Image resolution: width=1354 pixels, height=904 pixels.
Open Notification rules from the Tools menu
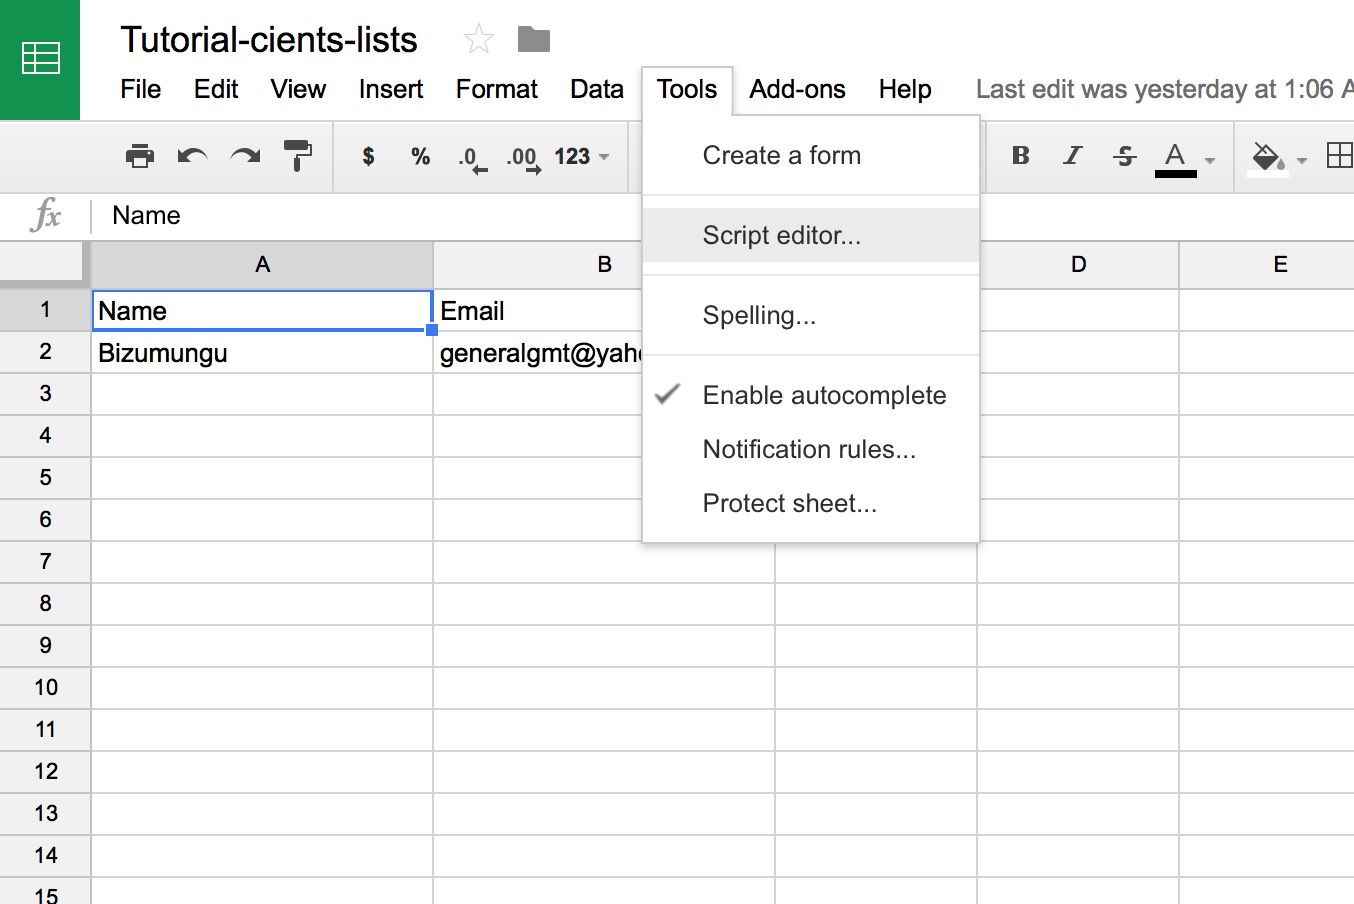coord(810,449)
